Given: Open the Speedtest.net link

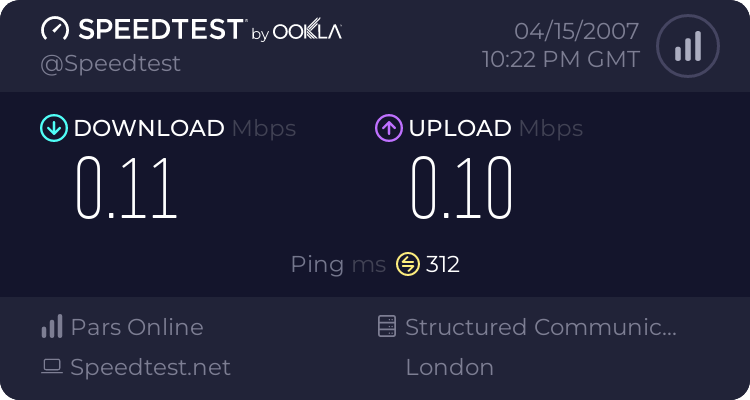Looking at the screenshot, I should click(150, 367).
